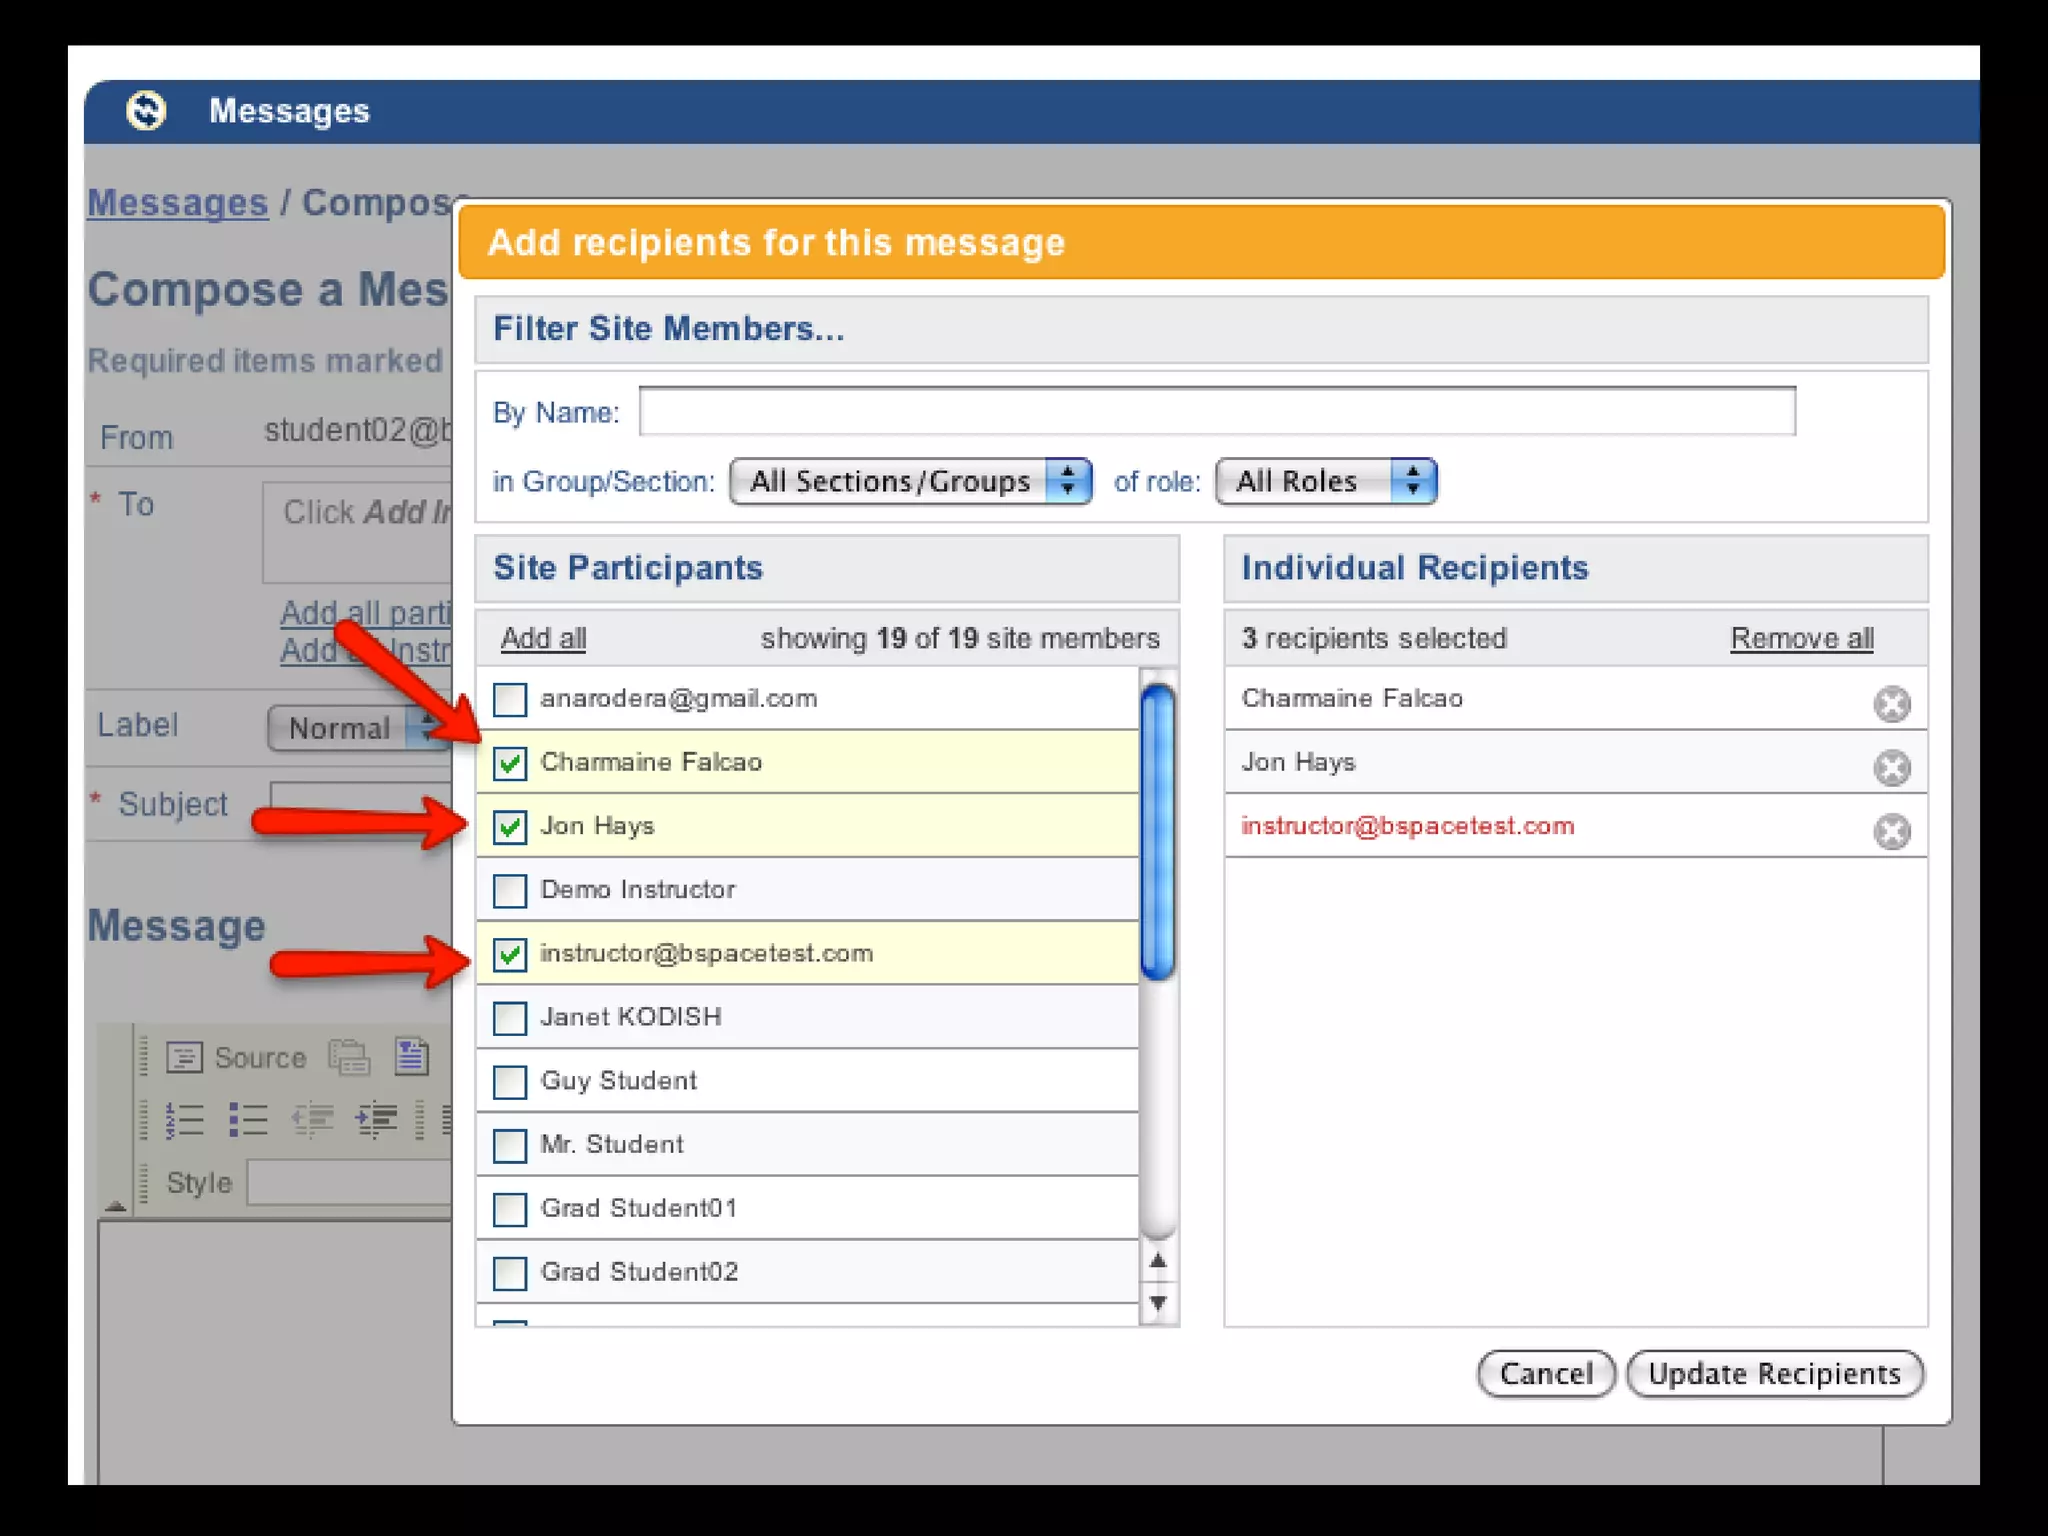The width and height of the screenshot is (2048, 1536).
Task: Check the Demo Instructor checkbox
Action: coord(510,890)
